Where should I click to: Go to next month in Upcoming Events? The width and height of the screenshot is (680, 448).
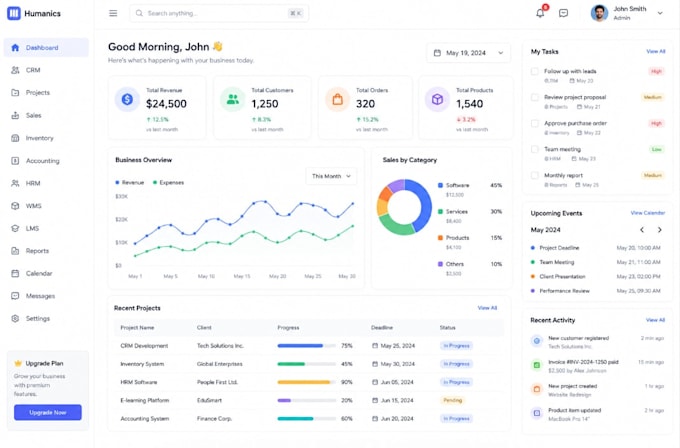coord(660,230)
